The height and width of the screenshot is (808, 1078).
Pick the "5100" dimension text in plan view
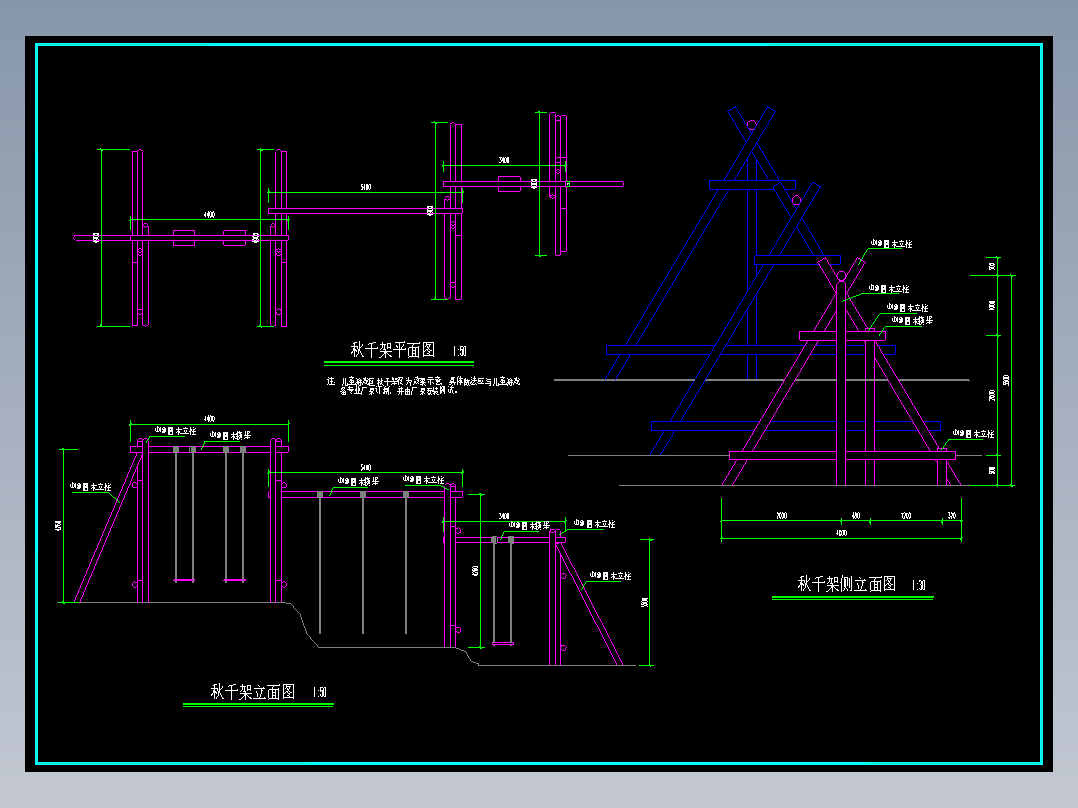coord(365,187)
